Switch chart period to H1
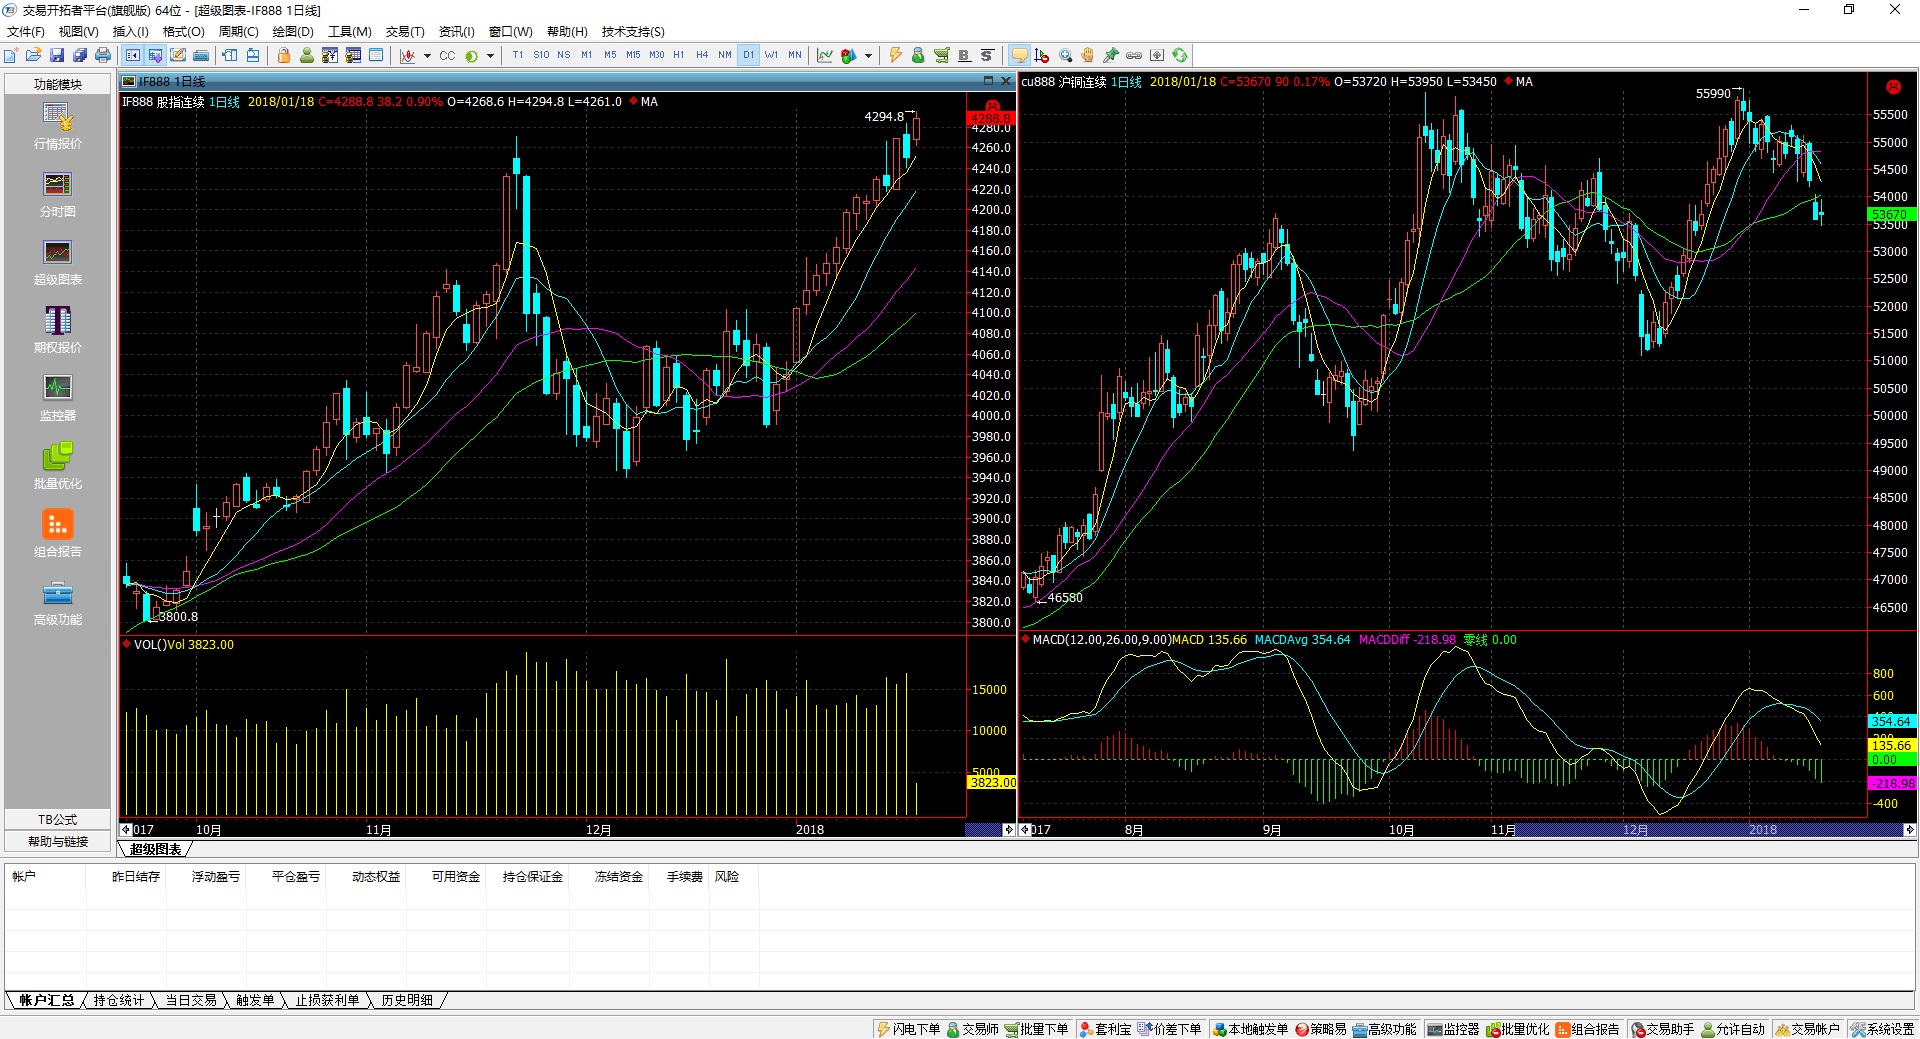This screenshot has width=1920, height=1039. (x=679, y=55)
